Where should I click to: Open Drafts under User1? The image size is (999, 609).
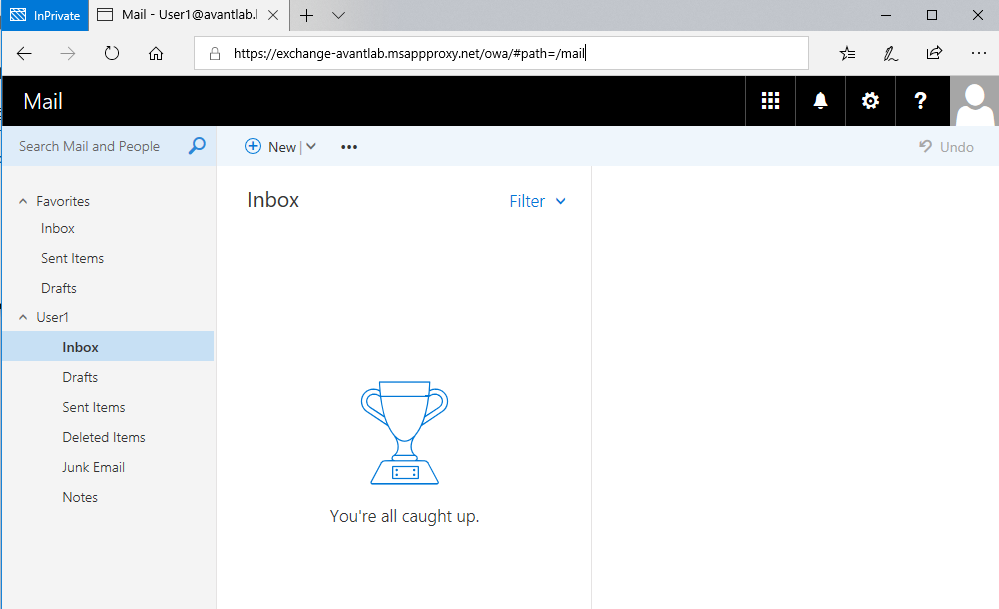pos(80,377)
